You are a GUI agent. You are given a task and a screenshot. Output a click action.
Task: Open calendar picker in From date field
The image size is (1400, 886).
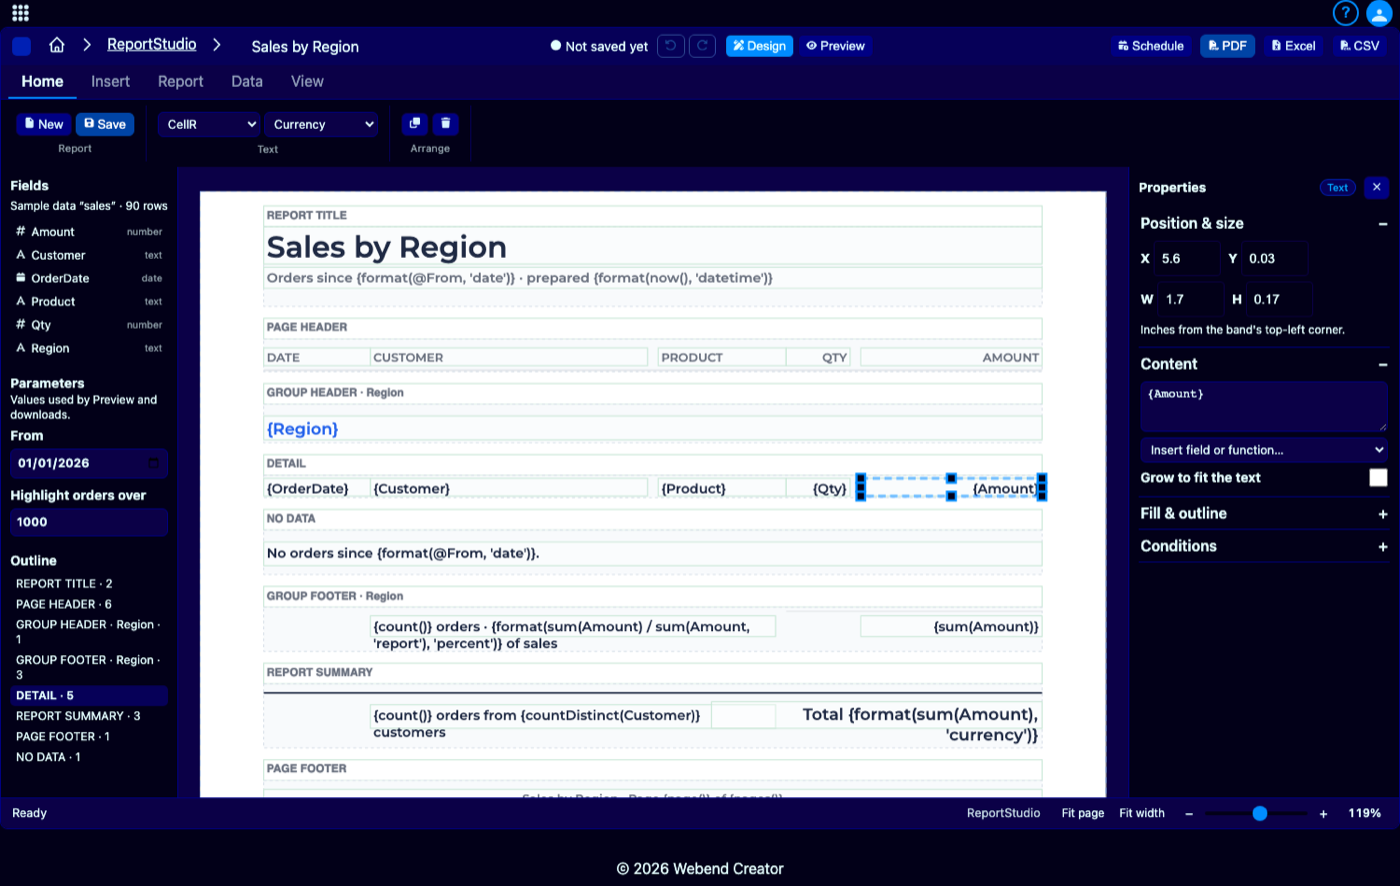[x=153, y=463]
